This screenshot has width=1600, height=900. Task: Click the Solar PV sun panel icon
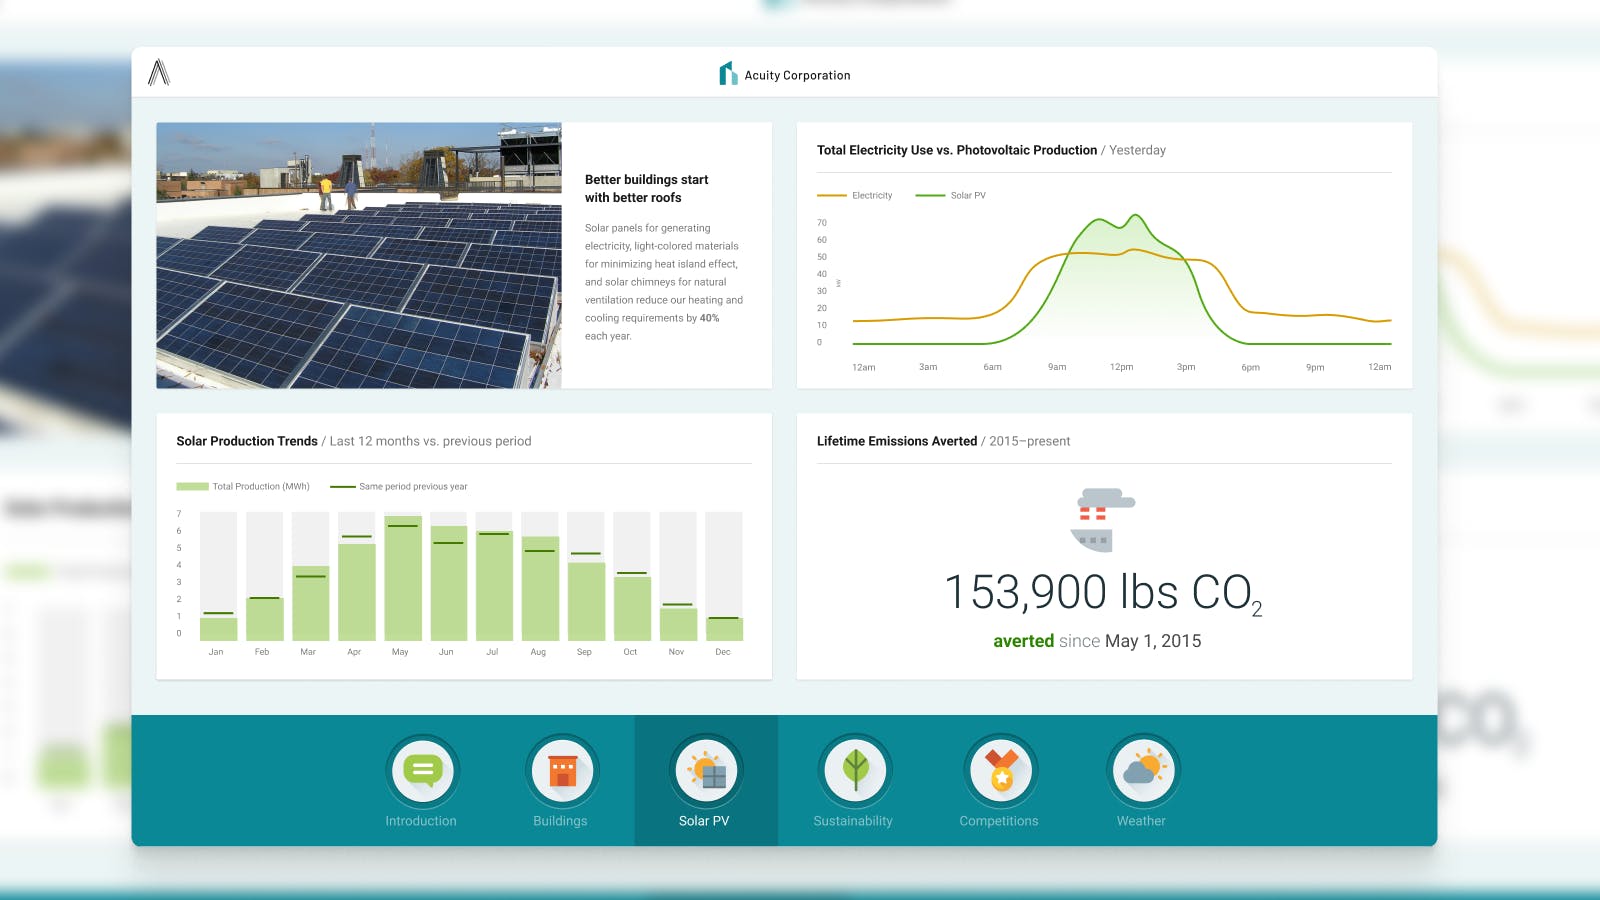707,770
